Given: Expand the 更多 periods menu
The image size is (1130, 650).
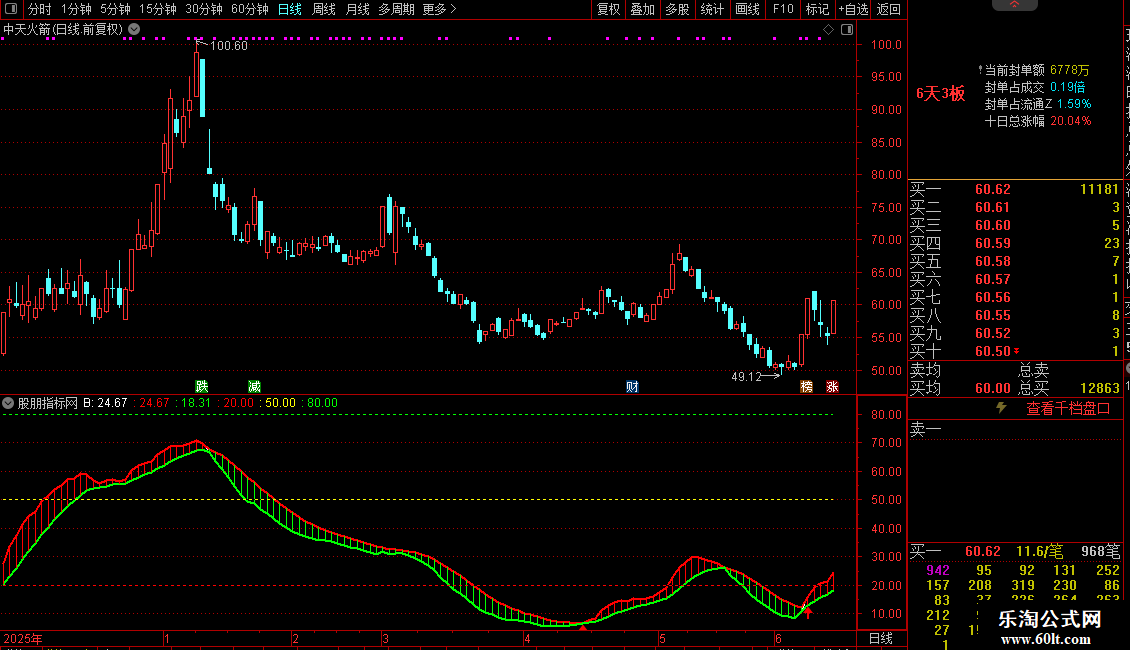Looking at the screenshot, I should point(439,9).
